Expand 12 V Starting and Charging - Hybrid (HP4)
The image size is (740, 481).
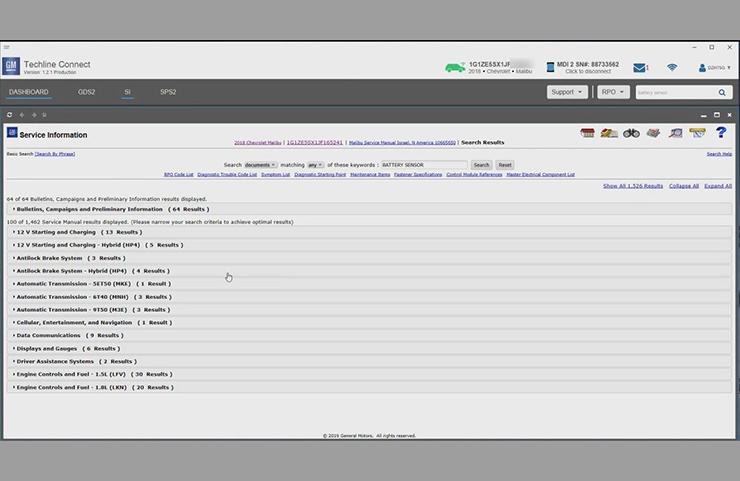coord(369,245)
